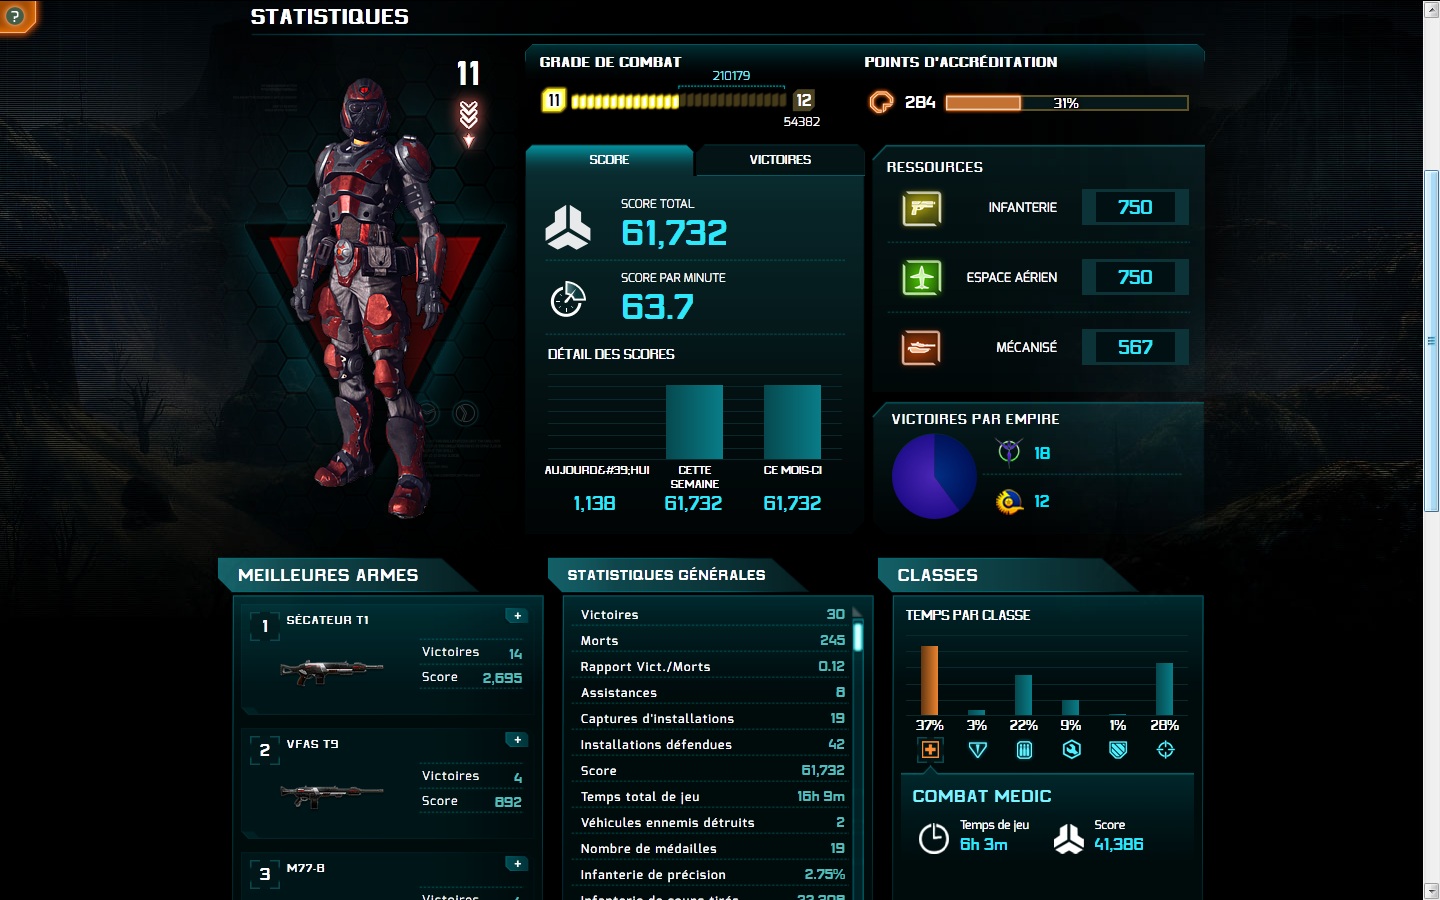Image resolution: width=1440 pixels, height=900 pixels.
Task: Click the Victoires par Empire pie chart
Action: pos(934,476)
